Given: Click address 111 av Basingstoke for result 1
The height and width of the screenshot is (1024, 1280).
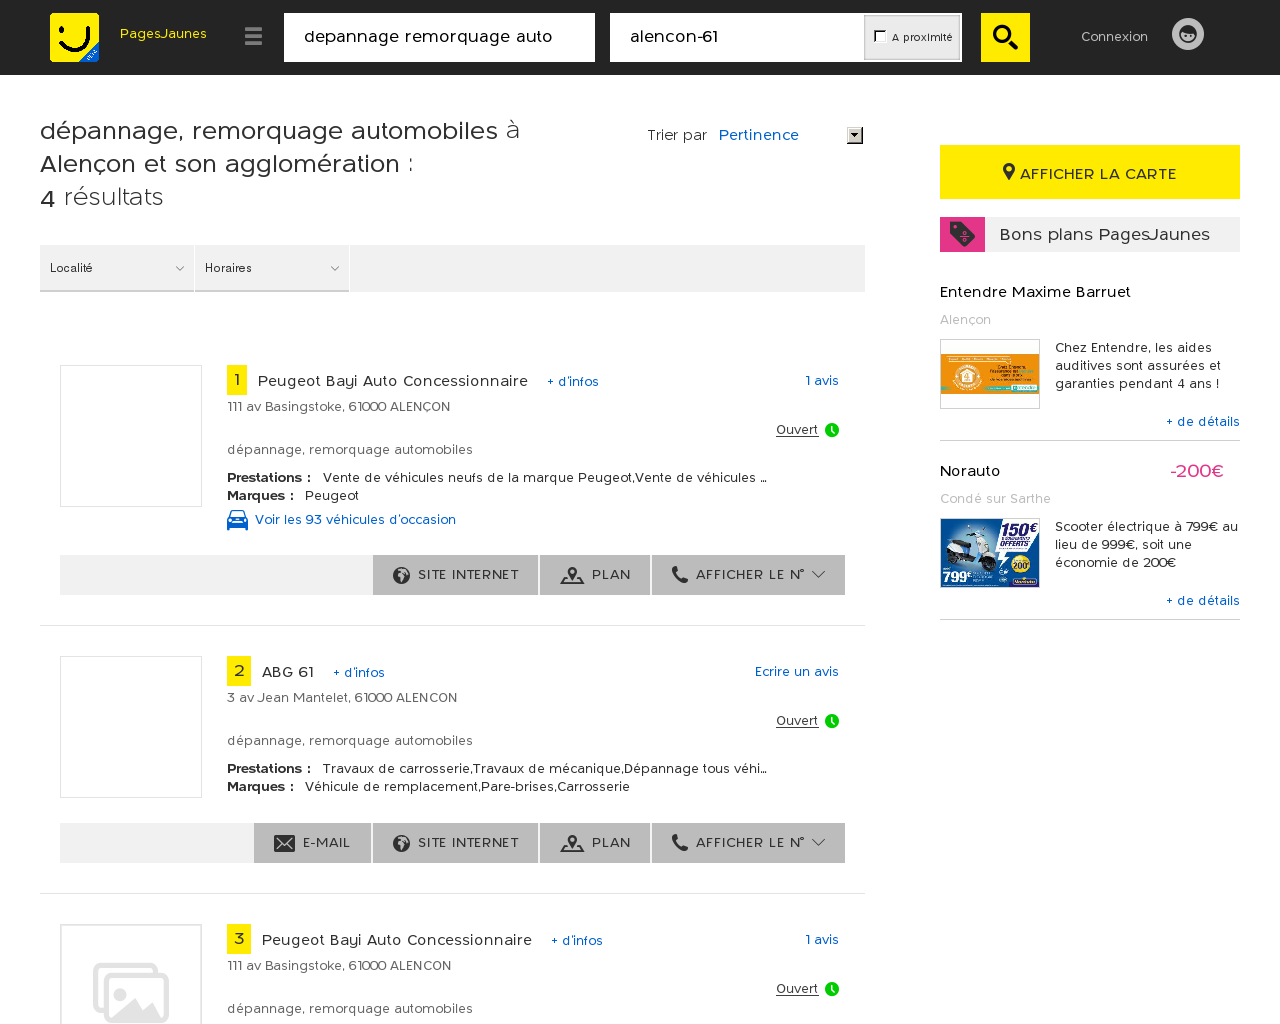Looking at the screenshot, I should coord(338,407).
